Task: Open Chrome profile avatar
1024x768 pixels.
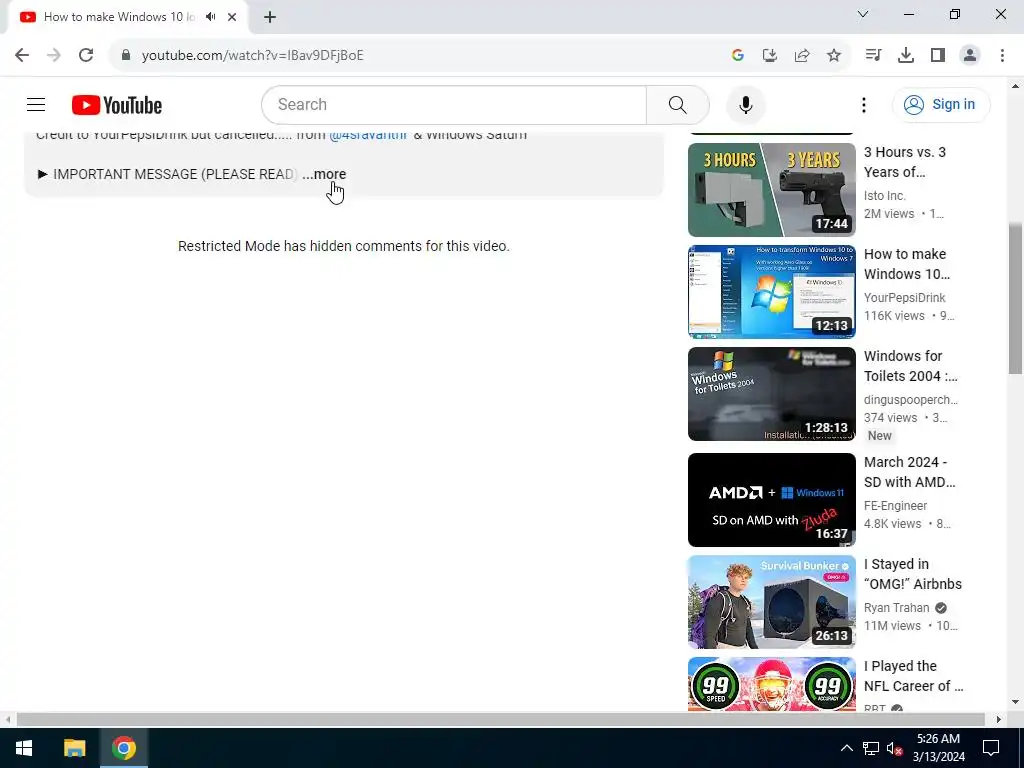Action: (970, 56)
